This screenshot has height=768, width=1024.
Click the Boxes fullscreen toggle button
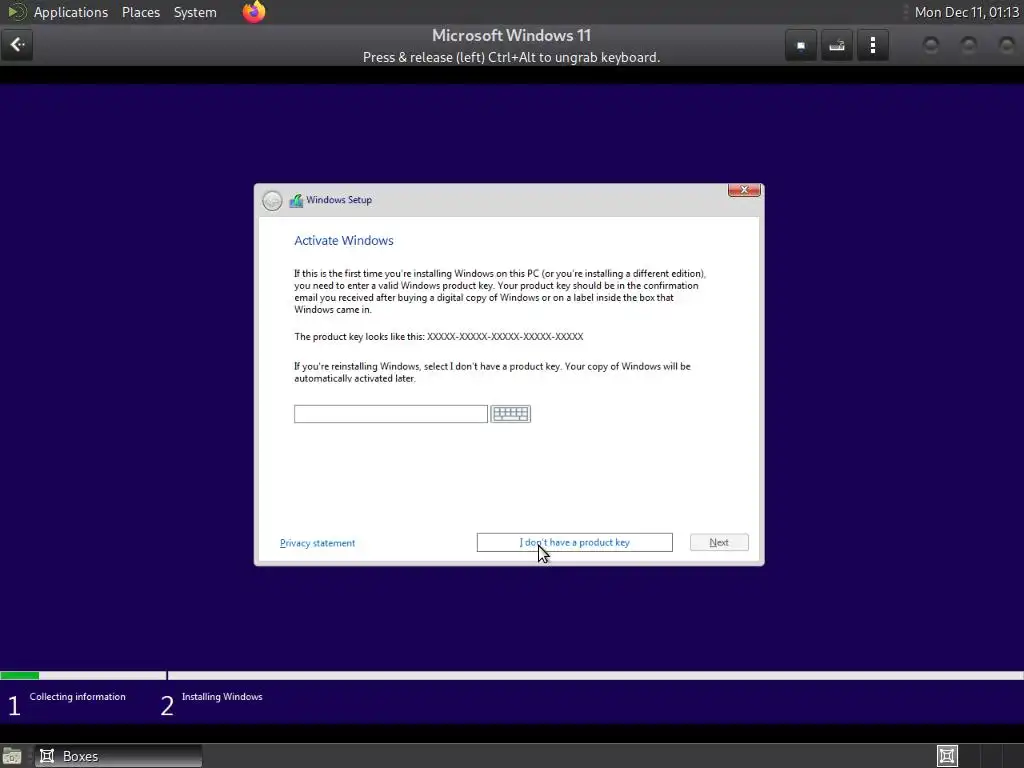coord(801,45)
